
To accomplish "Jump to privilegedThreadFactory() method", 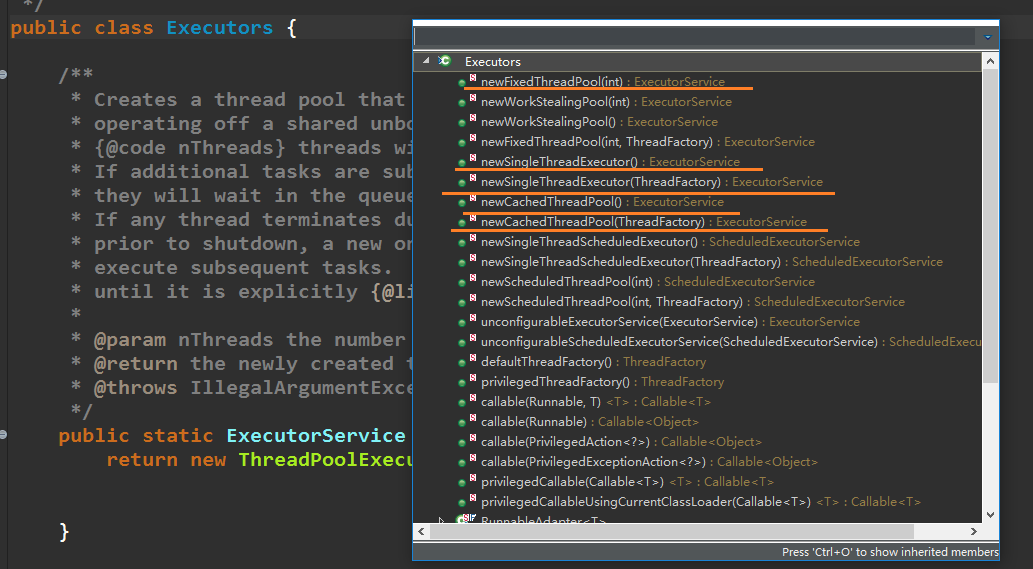I will 602,382.
